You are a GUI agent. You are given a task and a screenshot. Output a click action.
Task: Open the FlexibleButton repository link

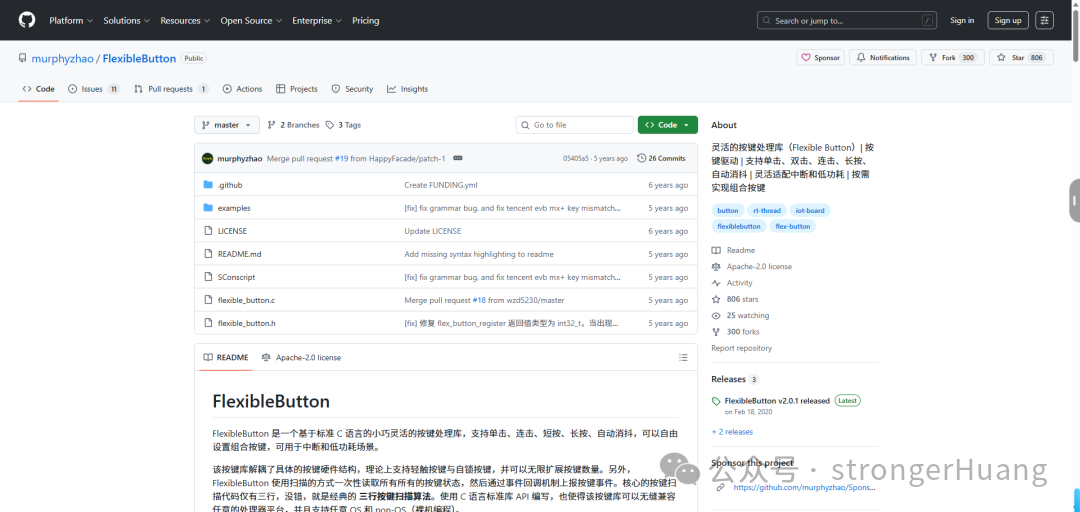(x=139, y=59)
